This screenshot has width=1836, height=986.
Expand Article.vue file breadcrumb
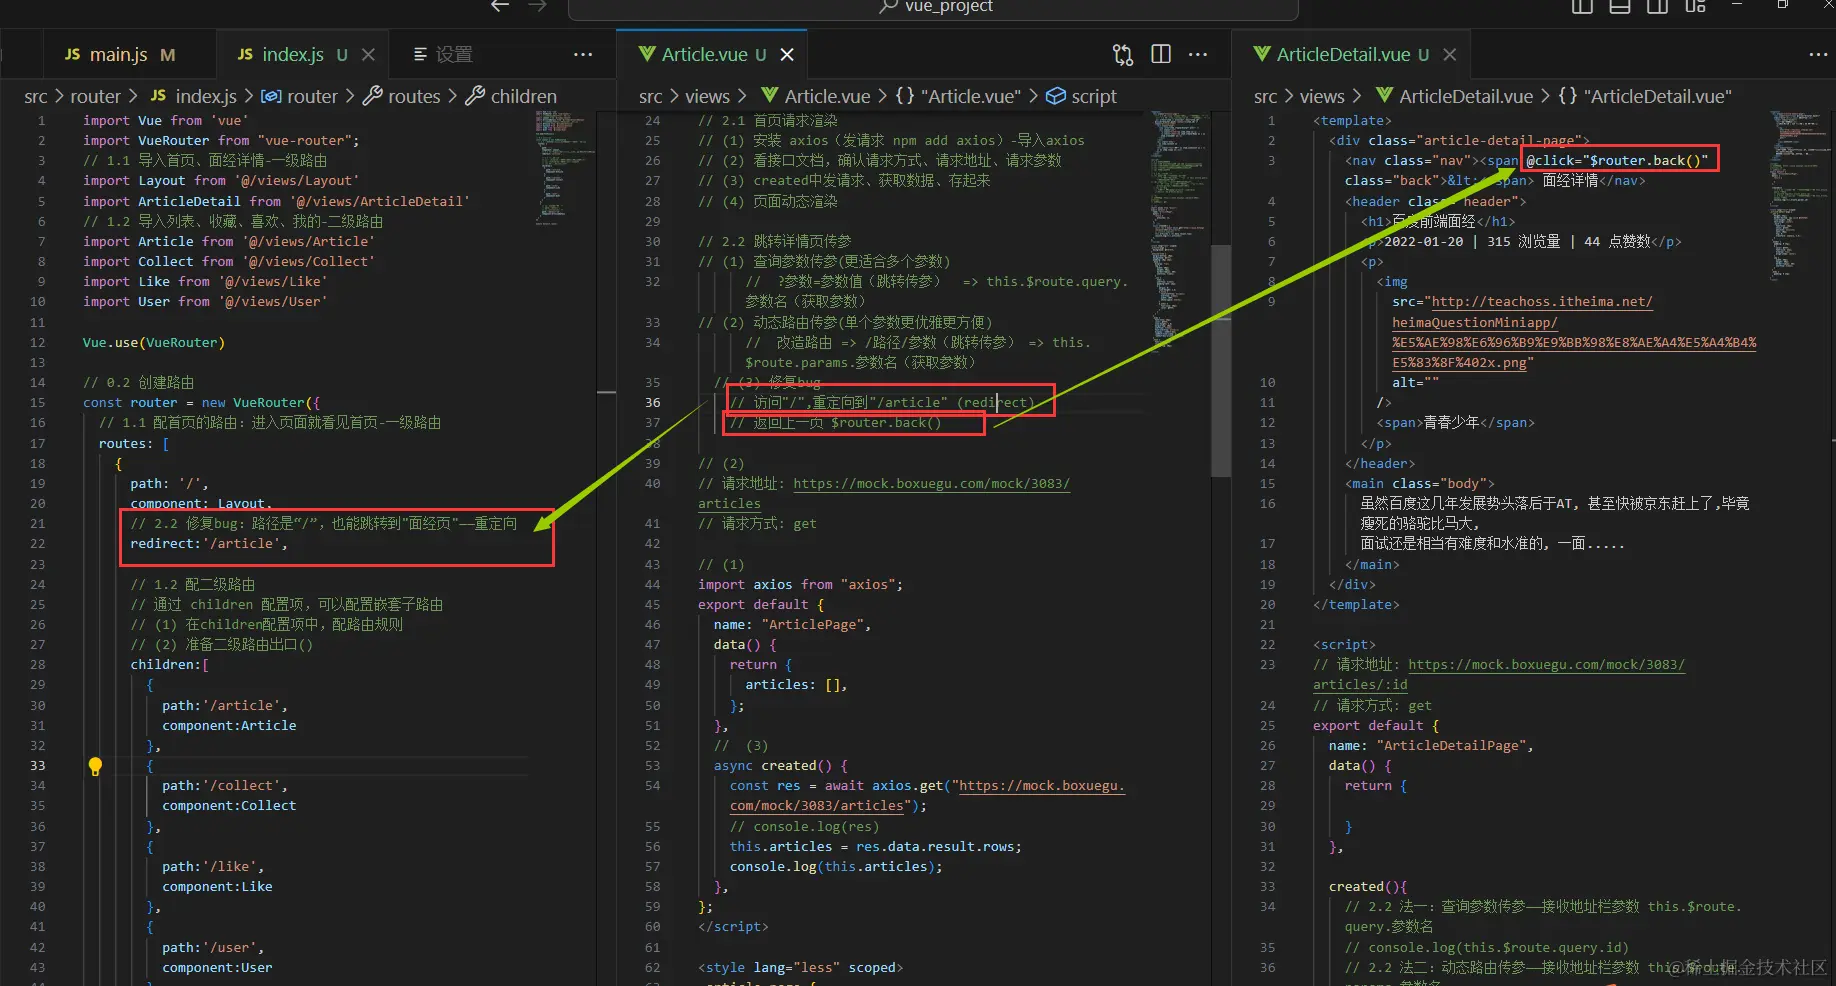pyautogui.click(x=827, y=96)
